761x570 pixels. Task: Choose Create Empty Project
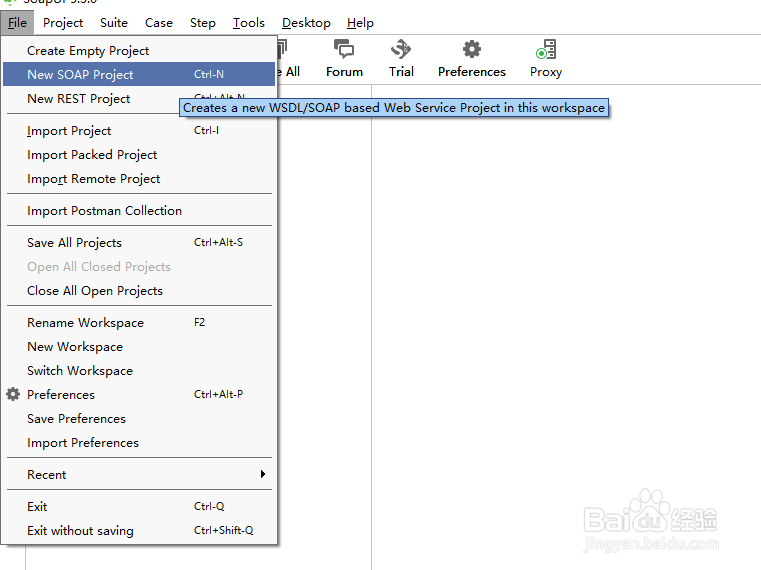(139, 50)
